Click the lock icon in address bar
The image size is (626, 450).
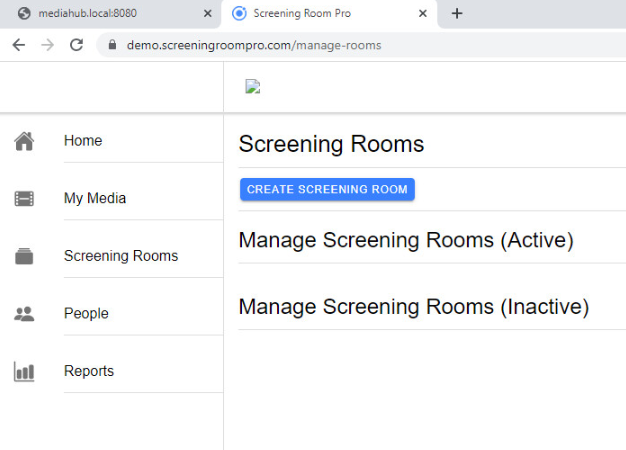(113, 45)
